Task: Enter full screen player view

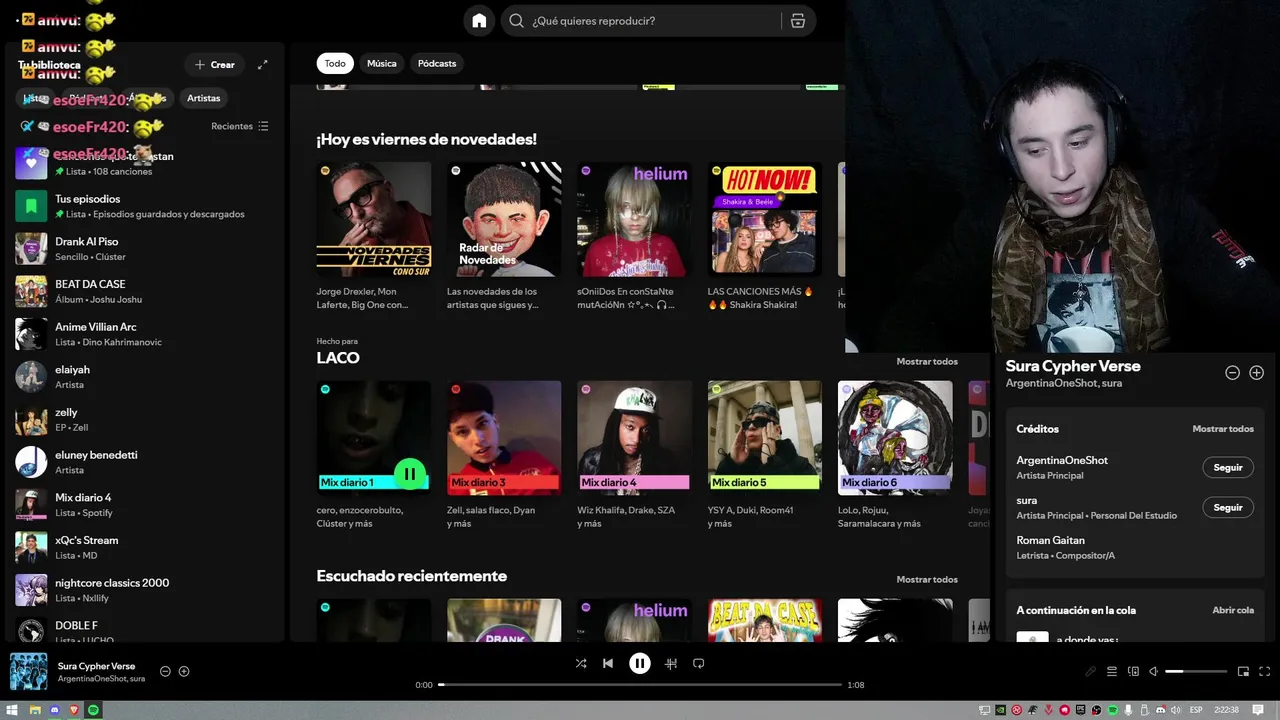Action: [1265, 671]
